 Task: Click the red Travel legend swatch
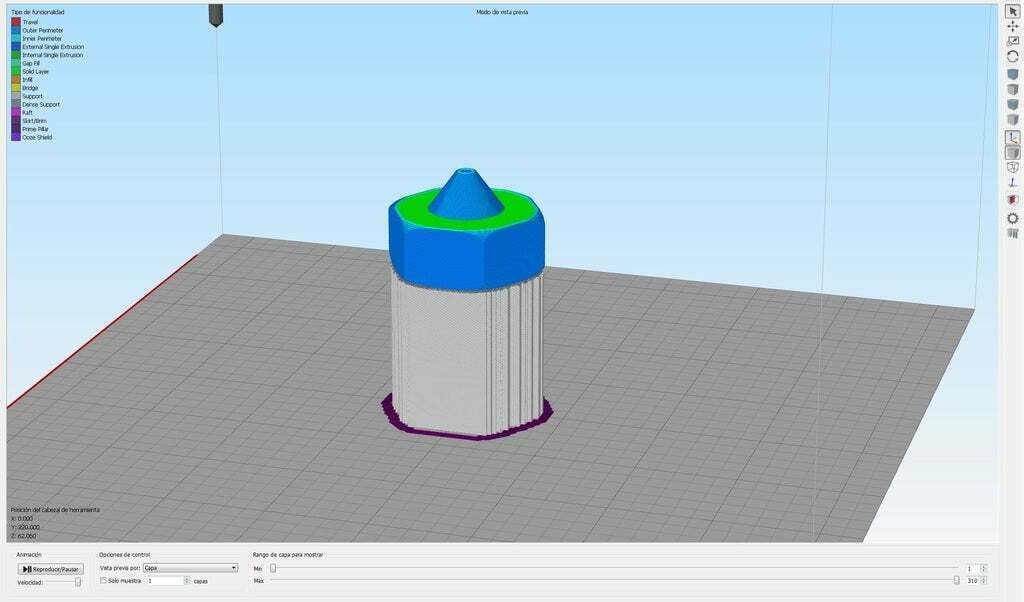click(x=16, y=22)
